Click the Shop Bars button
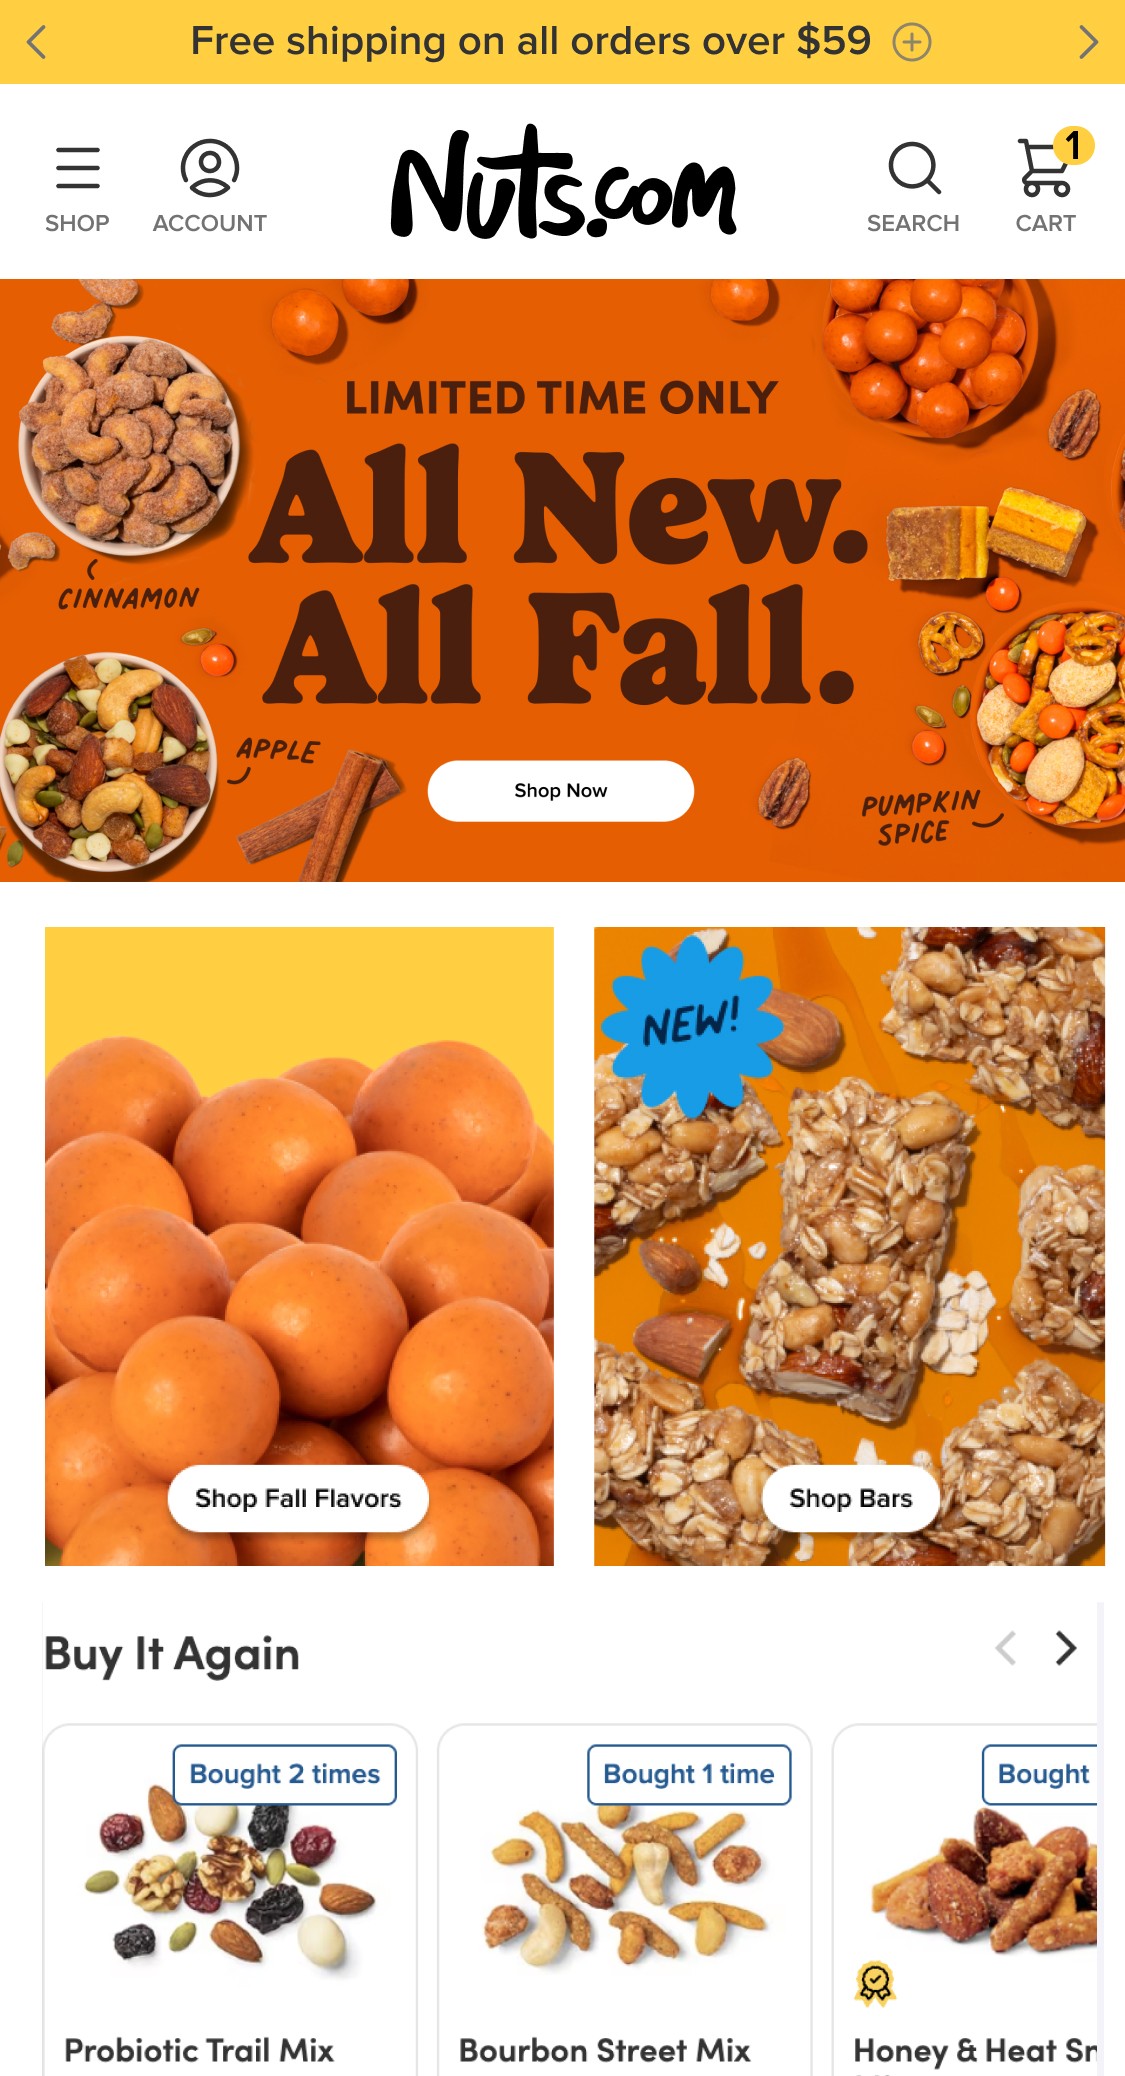The height and width of the screenshot is (2076, 1125). 851,1498
